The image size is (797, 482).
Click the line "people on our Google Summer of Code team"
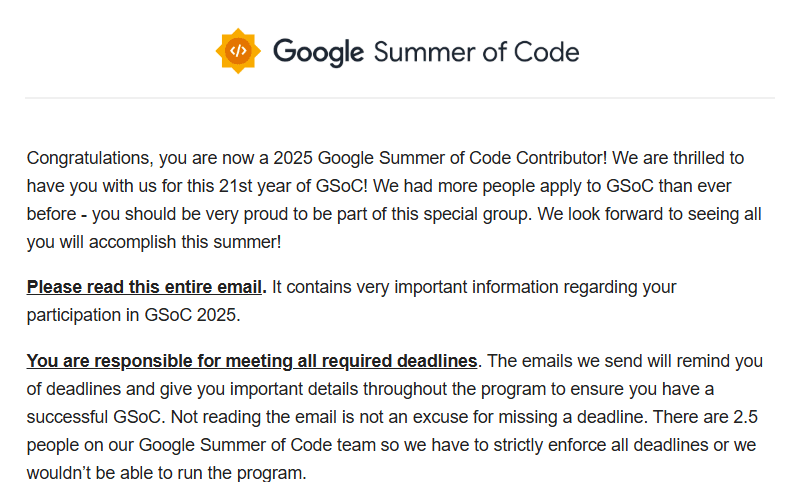click(200, 444)
